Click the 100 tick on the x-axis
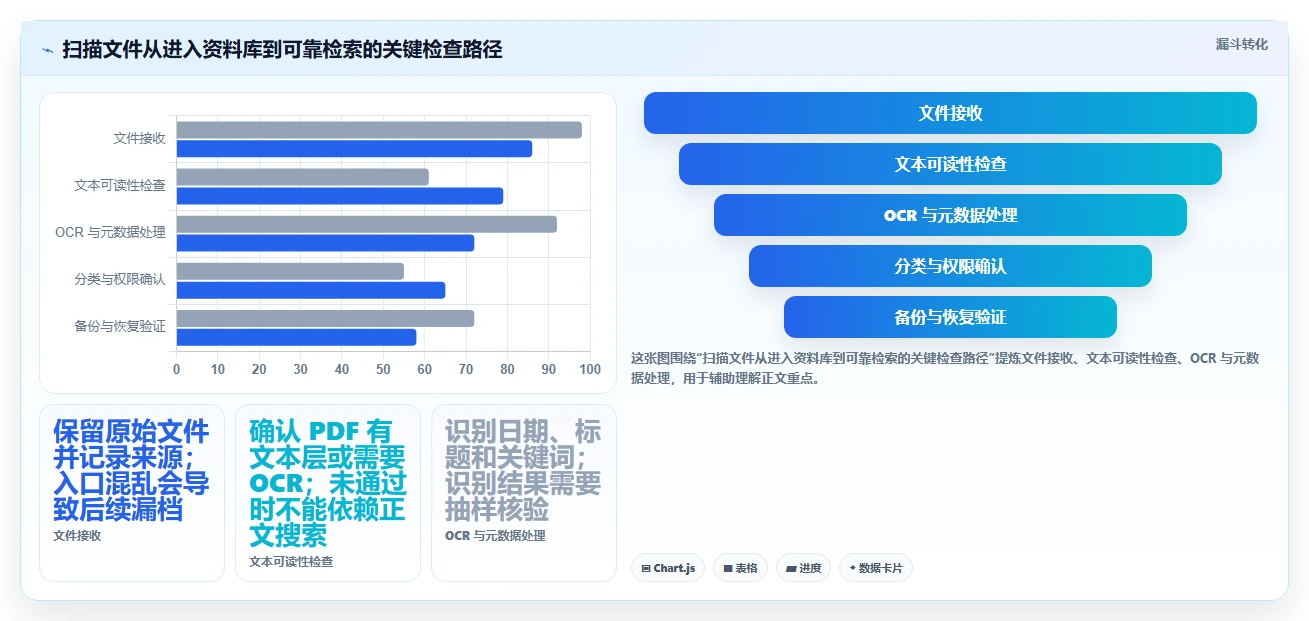 point(590,370)
